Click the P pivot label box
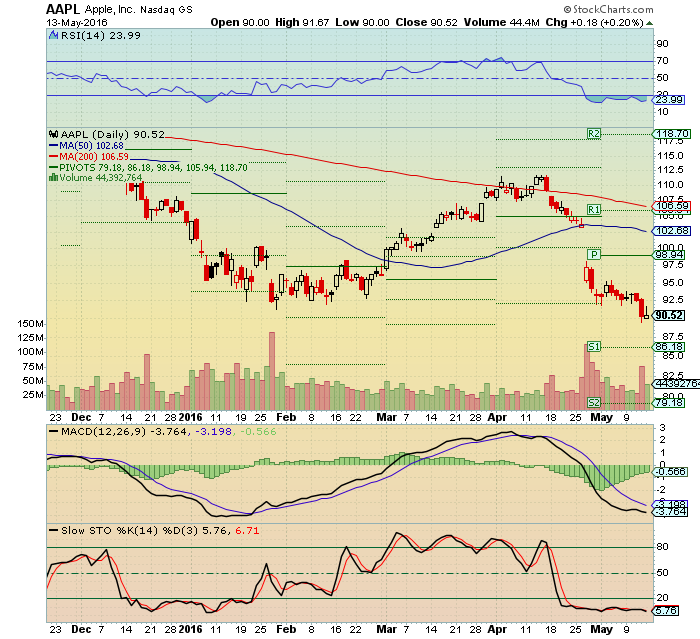This screenshot has height=639, width=700. (594, 255)
